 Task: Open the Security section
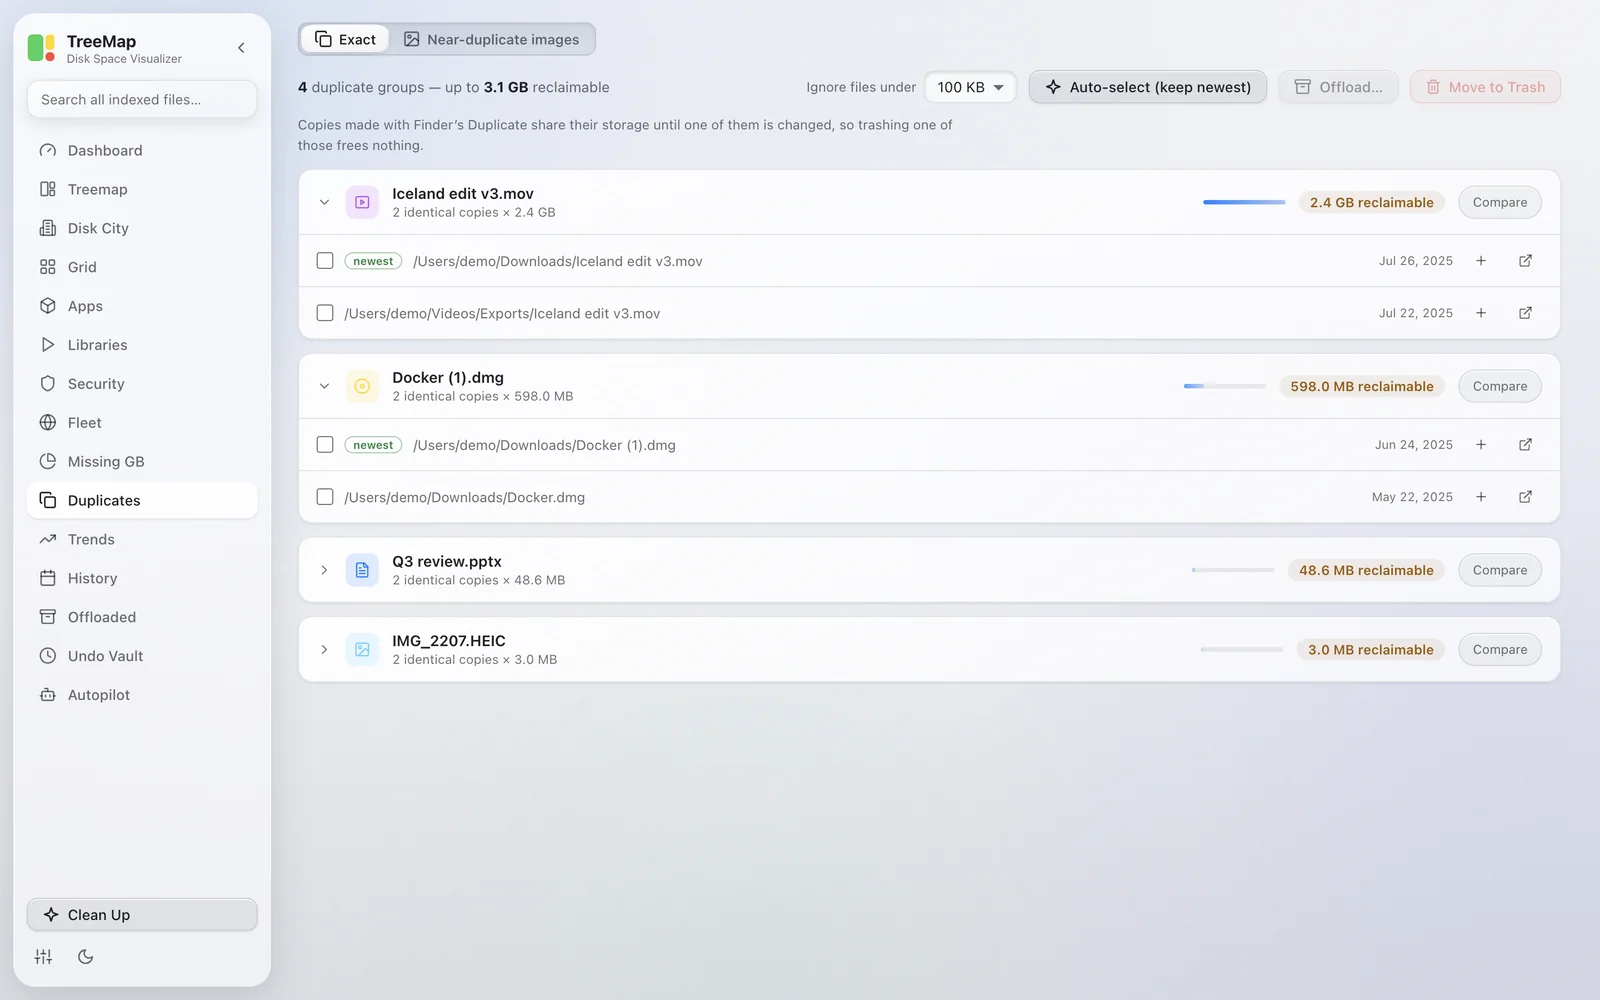pyautogui.click(x=142, y=384)
